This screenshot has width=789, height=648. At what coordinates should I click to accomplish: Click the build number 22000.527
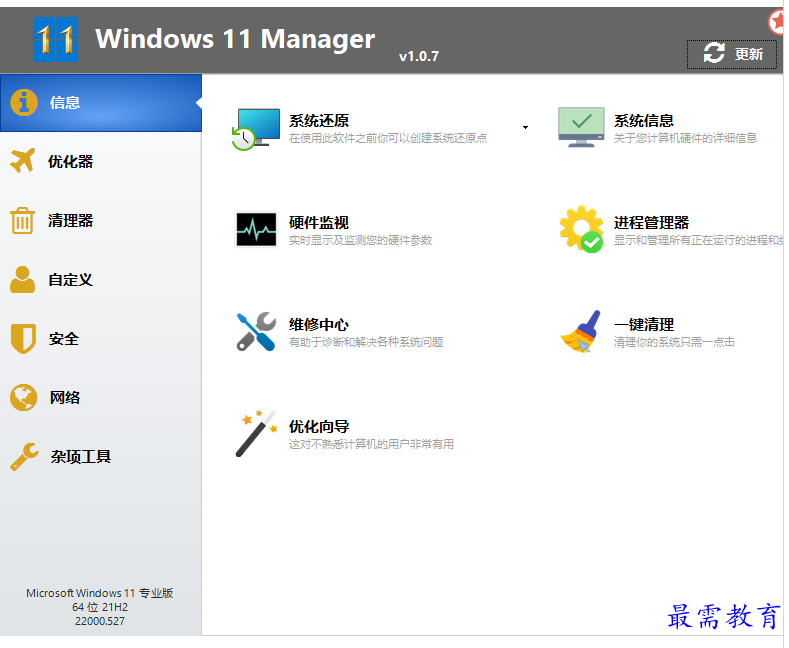100,621
